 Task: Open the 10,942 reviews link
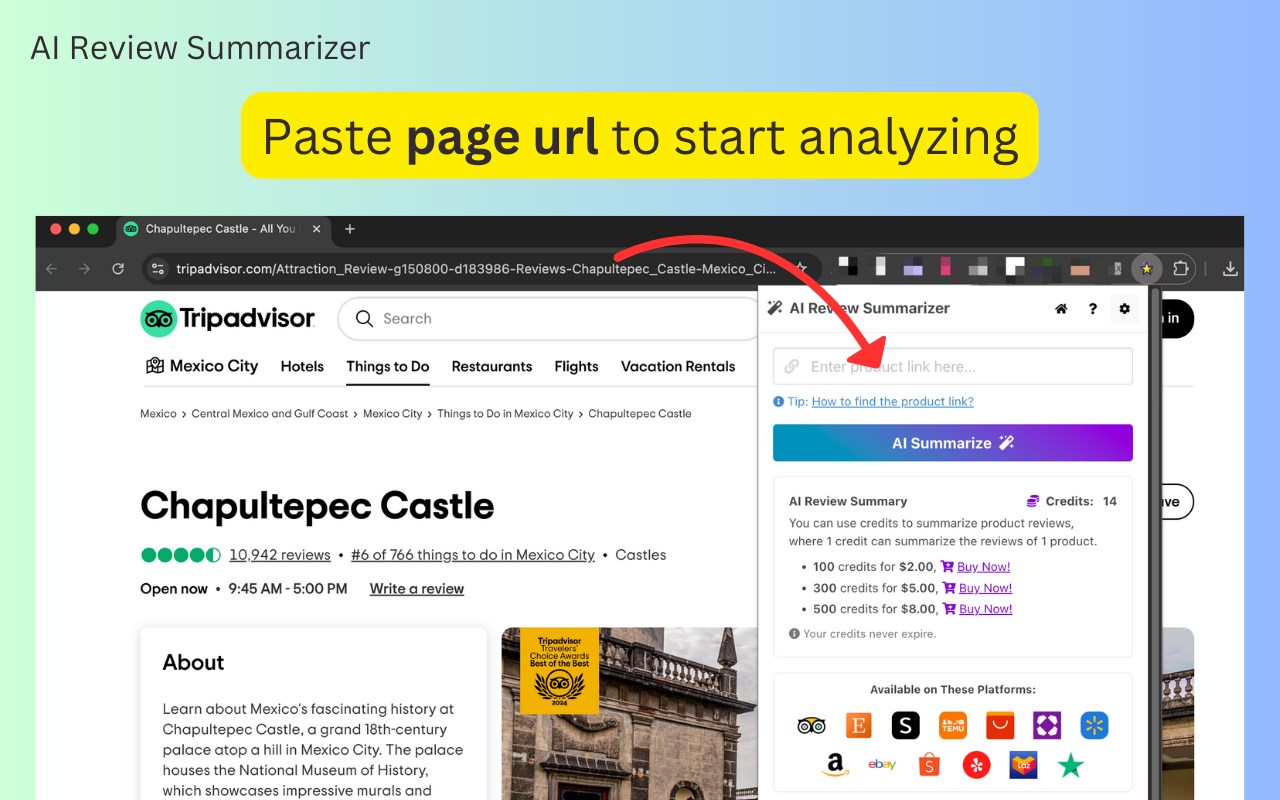280,555
